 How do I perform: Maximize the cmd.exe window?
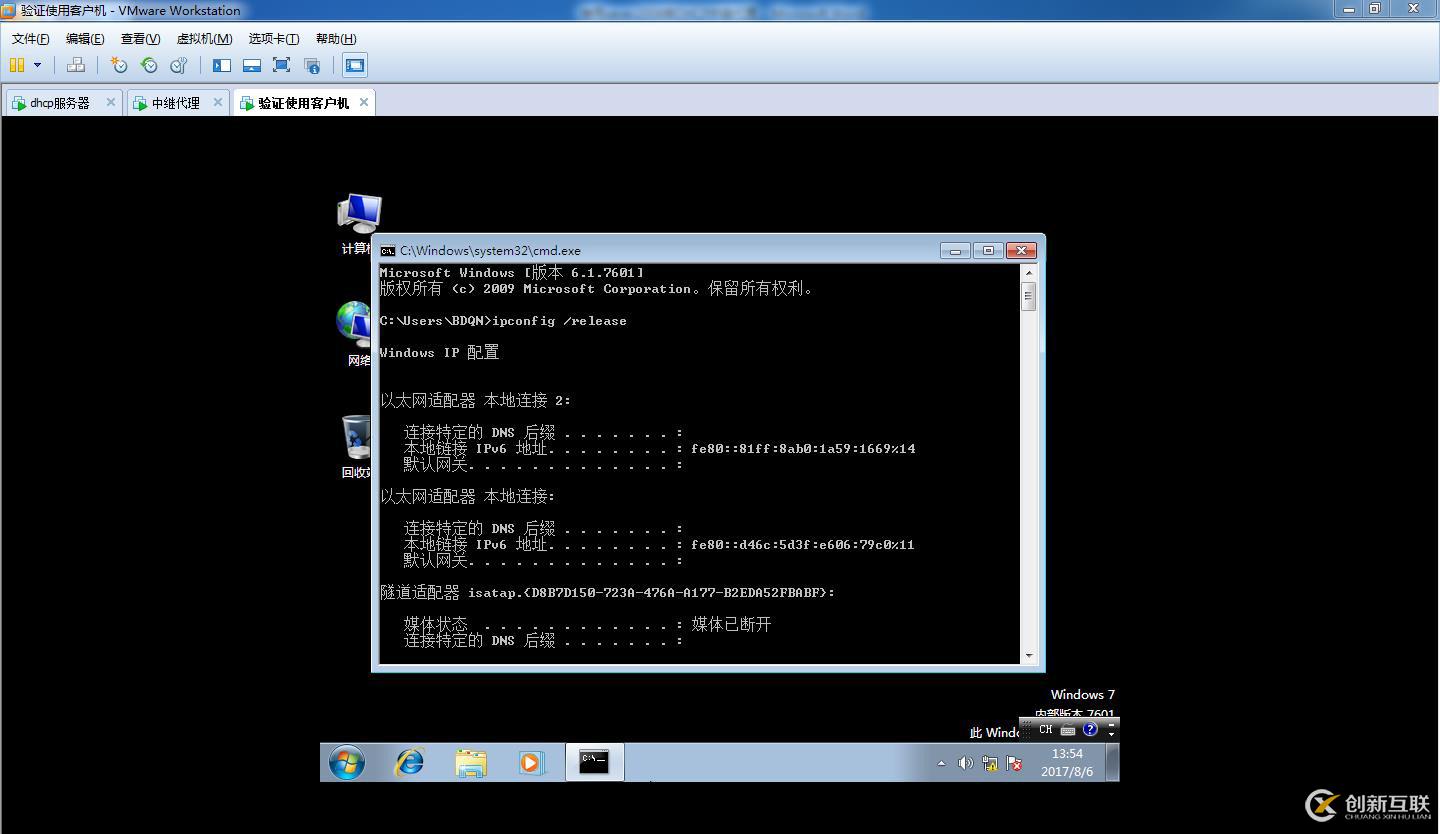coord(988,251)
